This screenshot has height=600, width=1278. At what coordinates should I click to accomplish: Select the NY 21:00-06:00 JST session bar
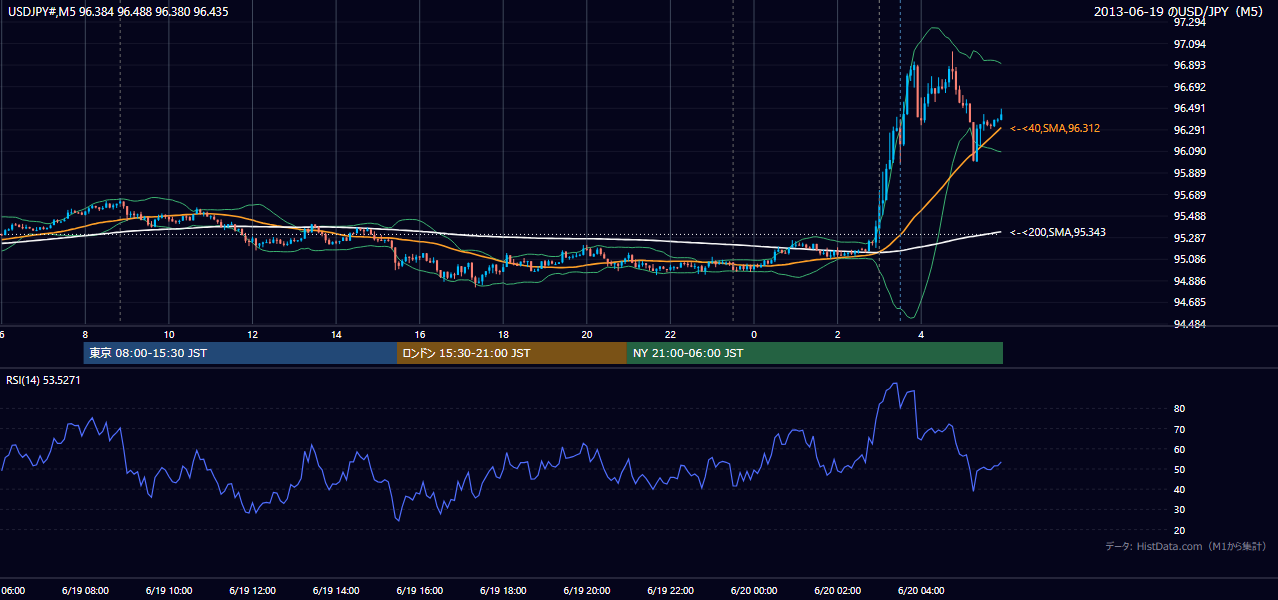(815, 353)
